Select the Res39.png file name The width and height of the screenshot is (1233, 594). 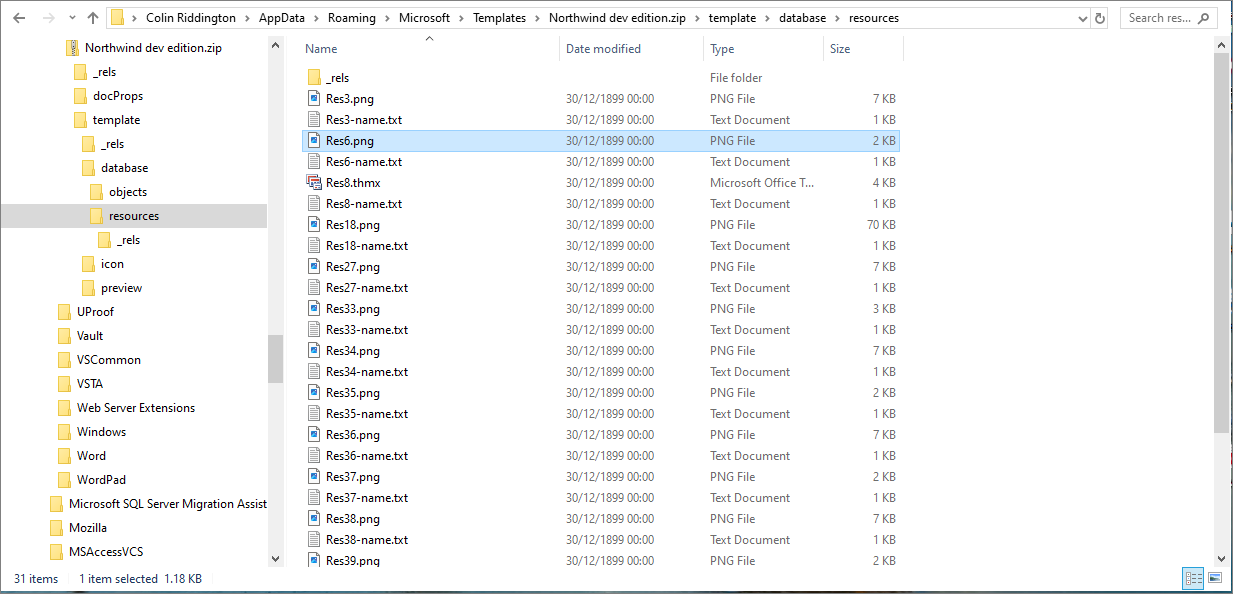[353, 561]
